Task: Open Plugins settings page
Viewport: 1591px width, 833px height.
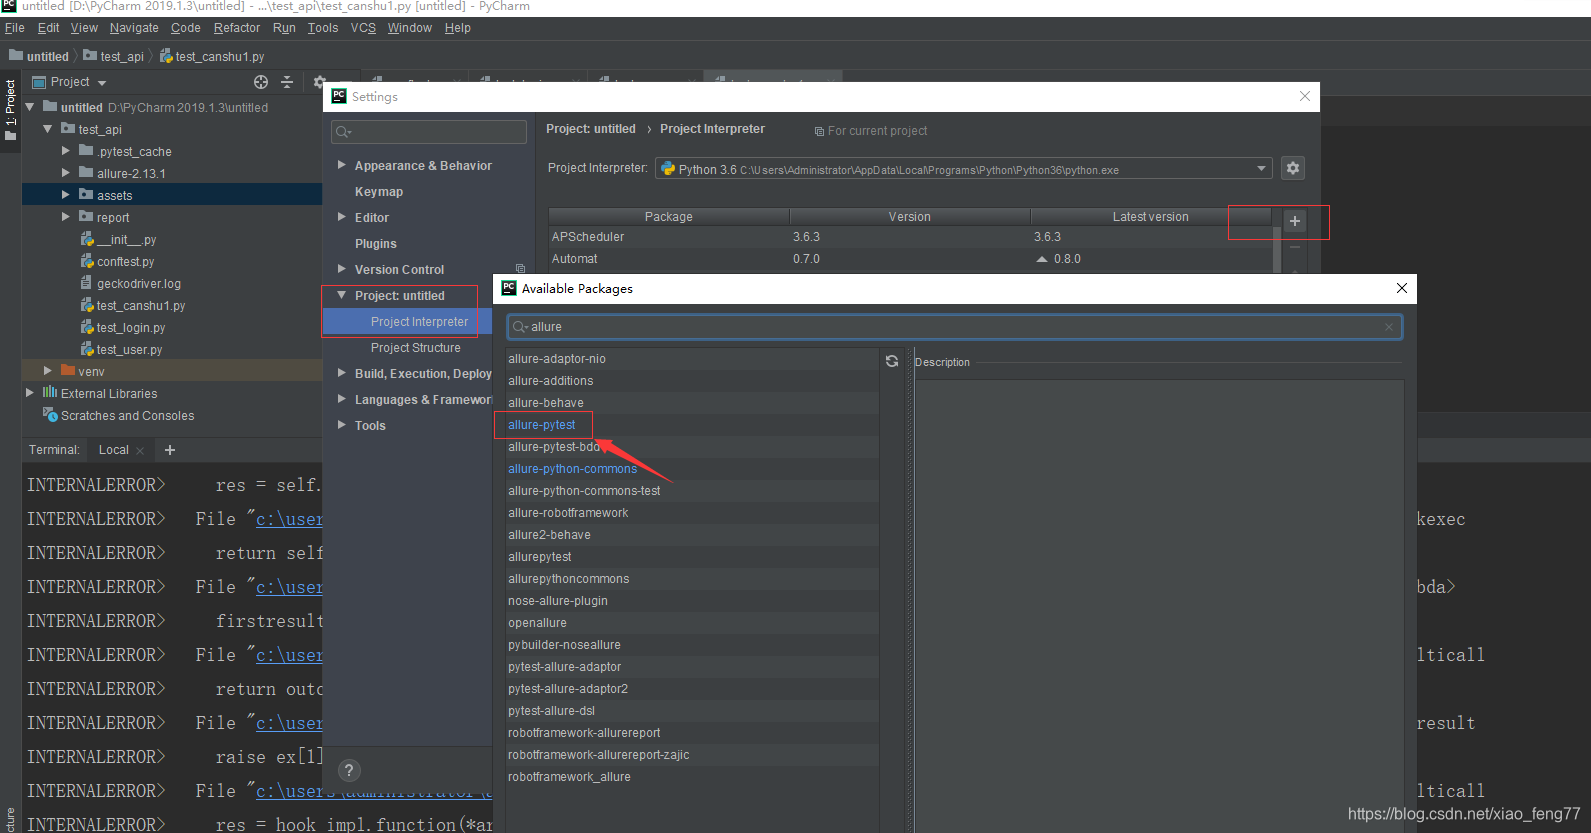Action: 376,244
